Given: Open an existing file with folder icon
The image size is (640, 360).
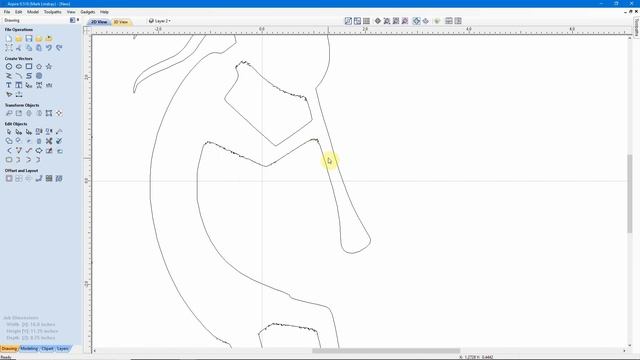Looking at the screenshot, I should click(19, 38).
